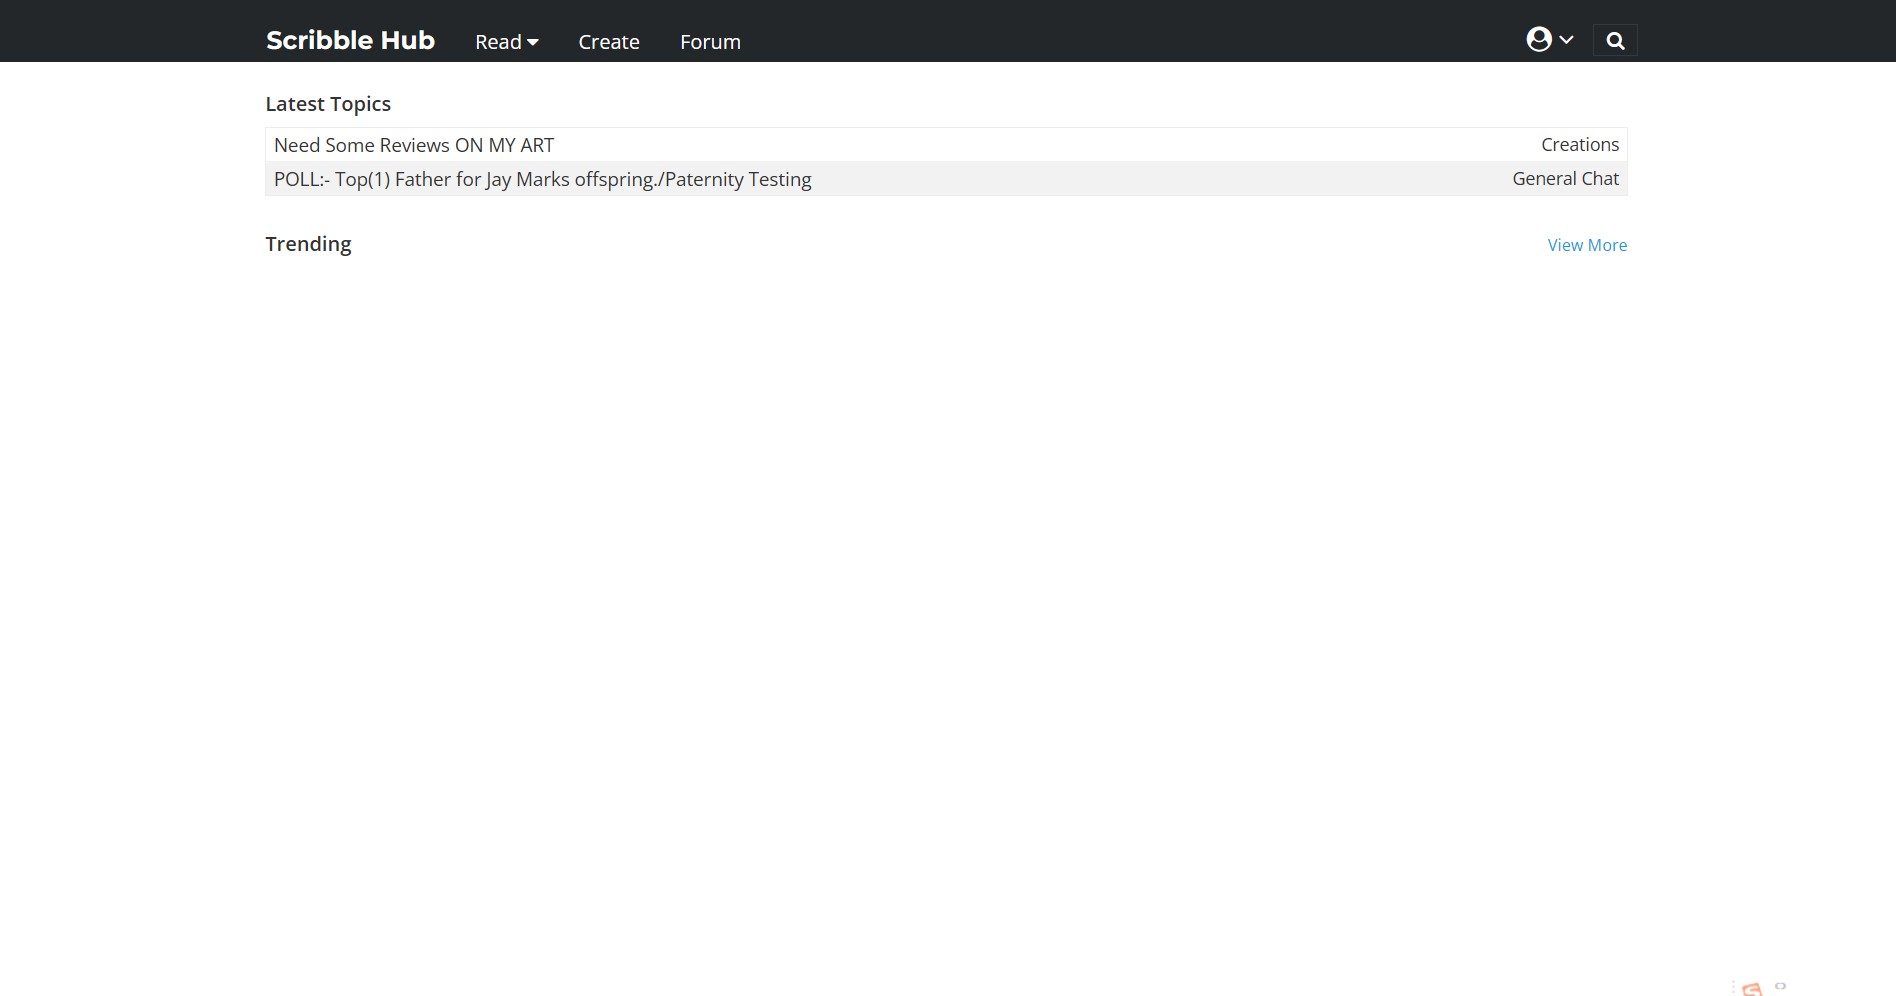Collapse the Read navigation dropdown

505,42
